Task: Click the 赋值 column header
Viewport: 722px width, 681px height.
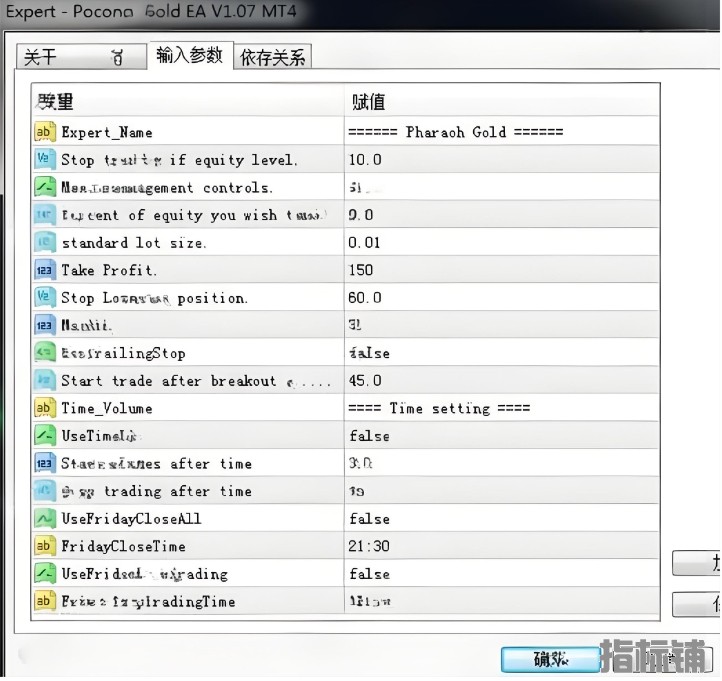Action: [x=368, y=101]
